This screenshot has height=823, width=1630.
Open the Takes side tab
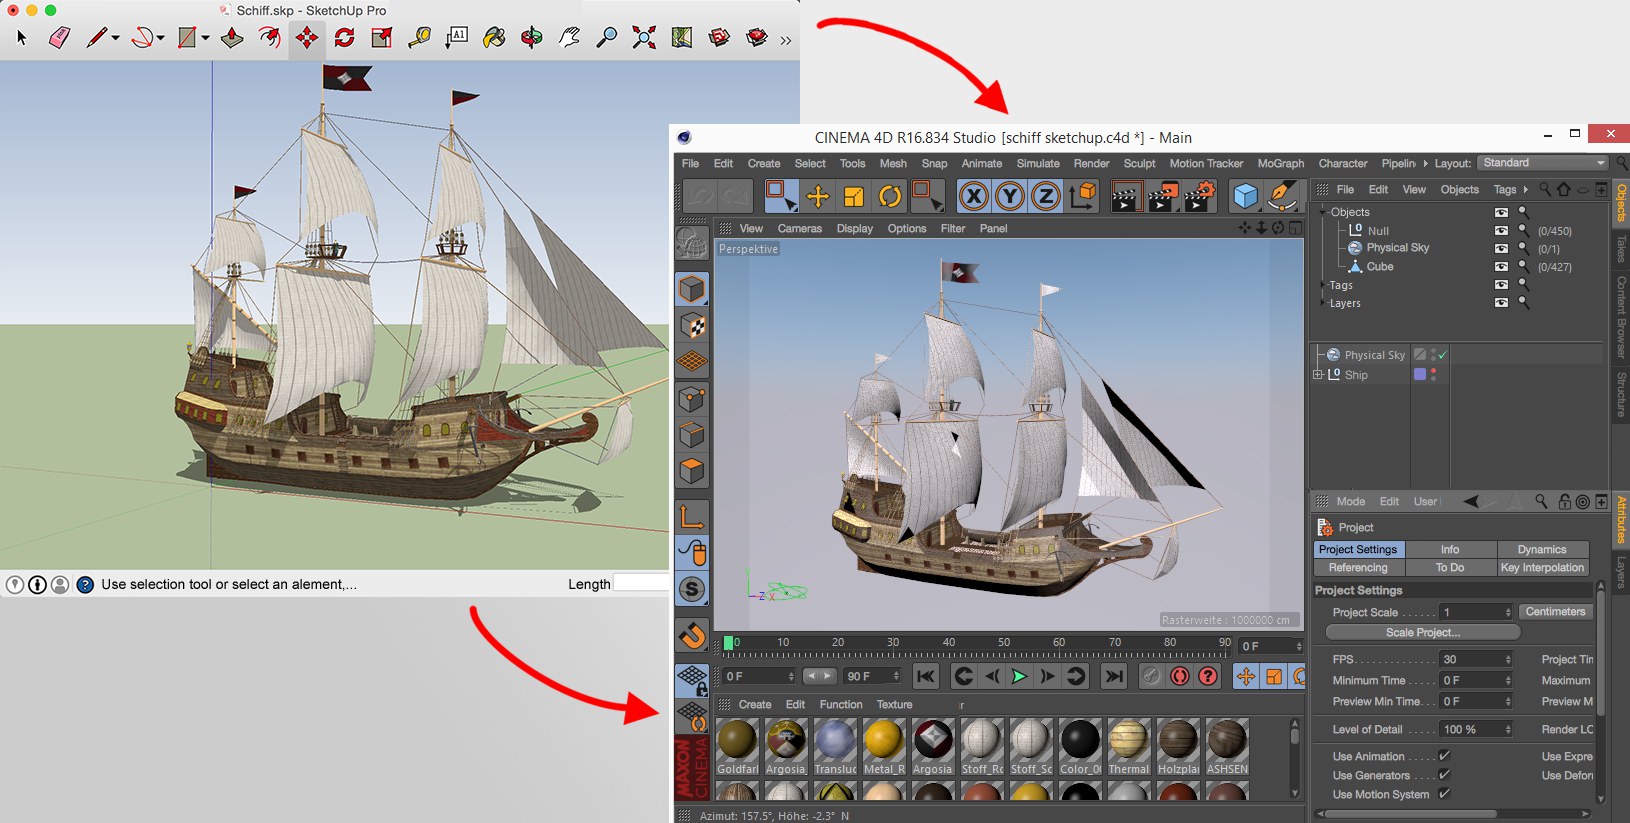[x=1621, y=249]
